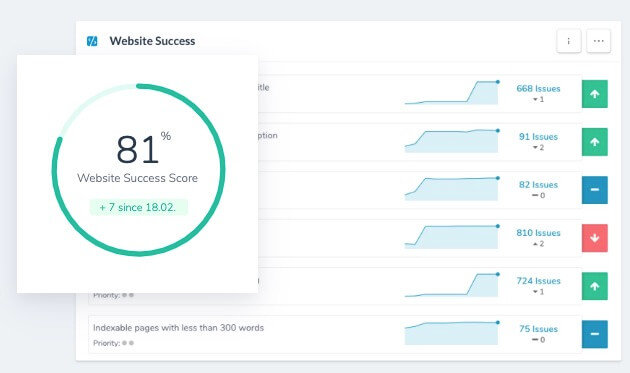Open the 724 Issues link
Screen dimensions: 630x373
pyautogui.click(x=538, y=281)
